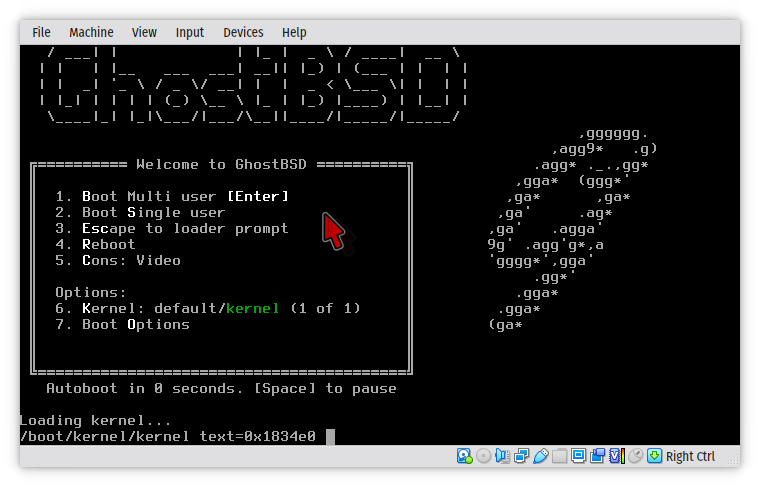Screen dimensions: 760x487
Task: Click the shared folders status icon
Action: pyautogui.click(x=559, y=456)
